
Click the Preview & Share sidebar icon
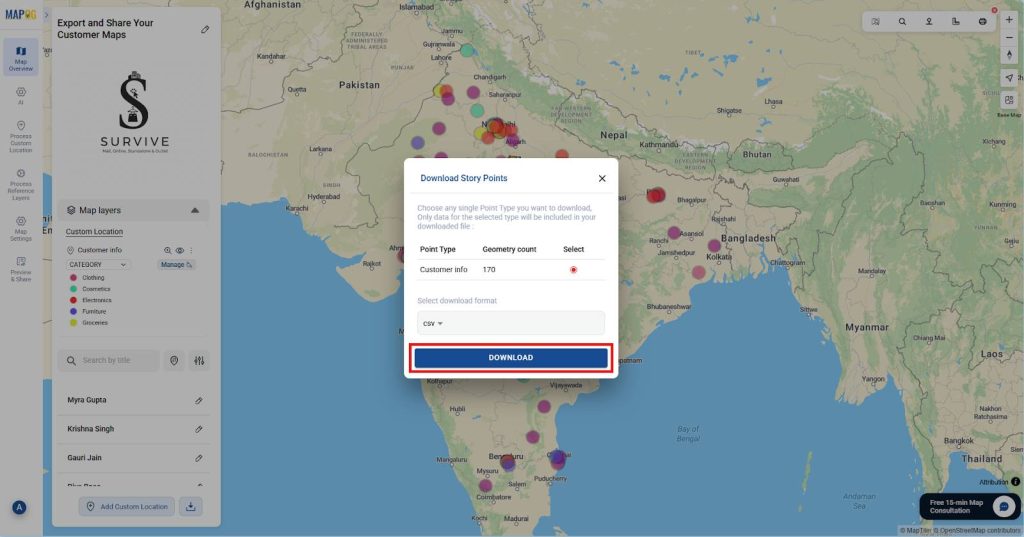pos(21,268)
